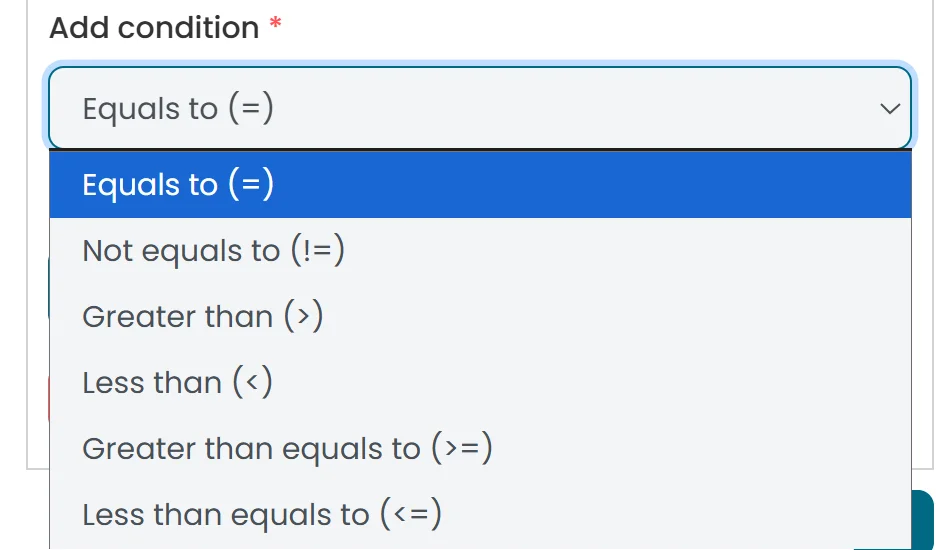The image size is (952, 550).
Task: Choose the strictly greater '>' operator entry
Action: pyautogui.click(x=202, y=316)
